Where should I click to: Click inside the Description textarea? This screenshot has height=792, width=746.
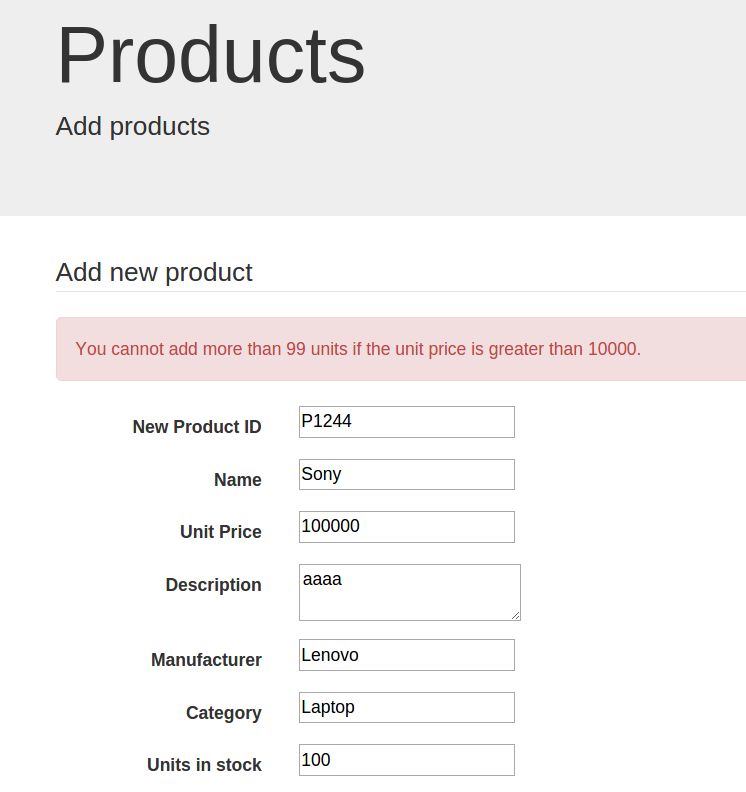click(x=410, y=592)
